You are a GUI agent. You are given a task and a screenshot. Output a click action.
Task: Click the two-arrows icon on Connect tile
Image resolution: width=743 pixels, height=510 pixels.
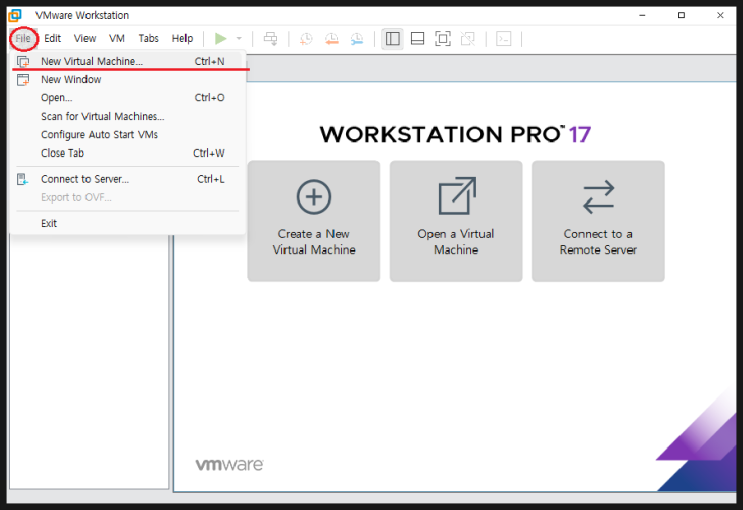[x=598, y=197]
